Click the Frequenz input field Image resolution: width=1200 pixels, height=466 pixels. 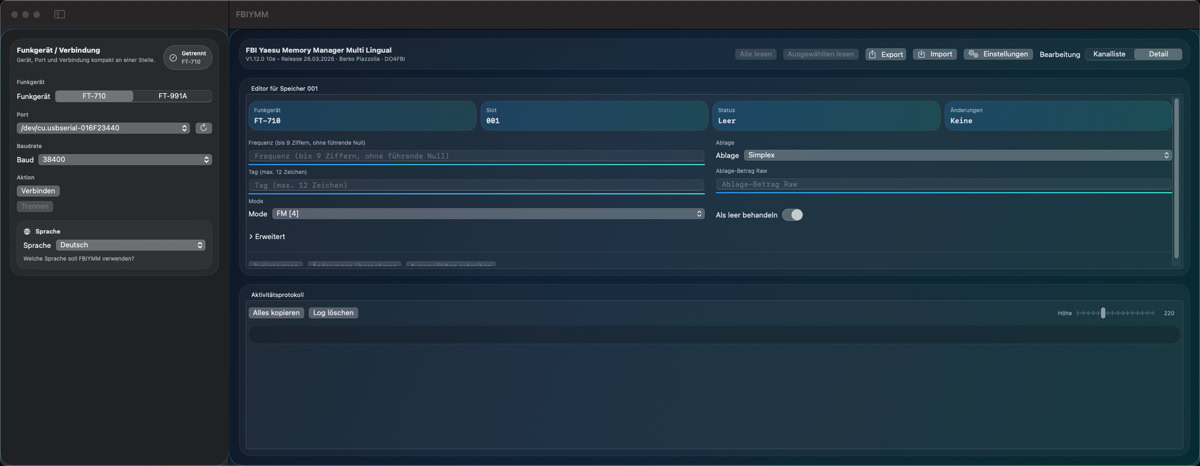coord(478,156)
